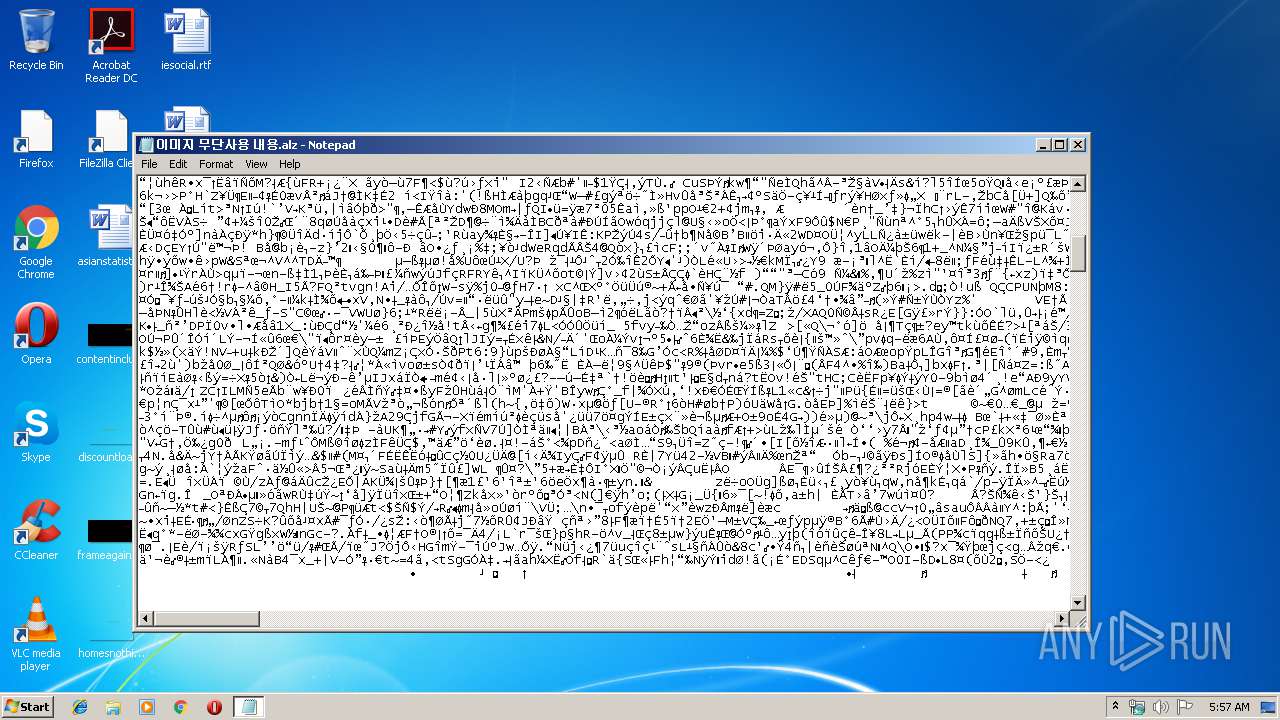Launch Firefox from the desktop shortcut

click(x=36, y=138)
